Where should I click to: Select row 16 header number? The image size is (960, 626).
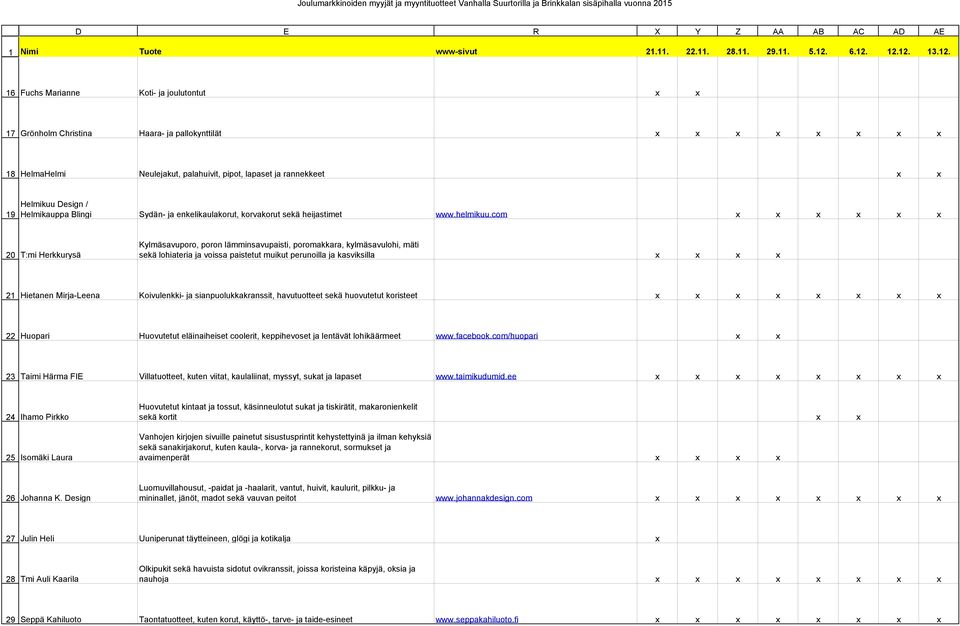[x=10, y=77]
